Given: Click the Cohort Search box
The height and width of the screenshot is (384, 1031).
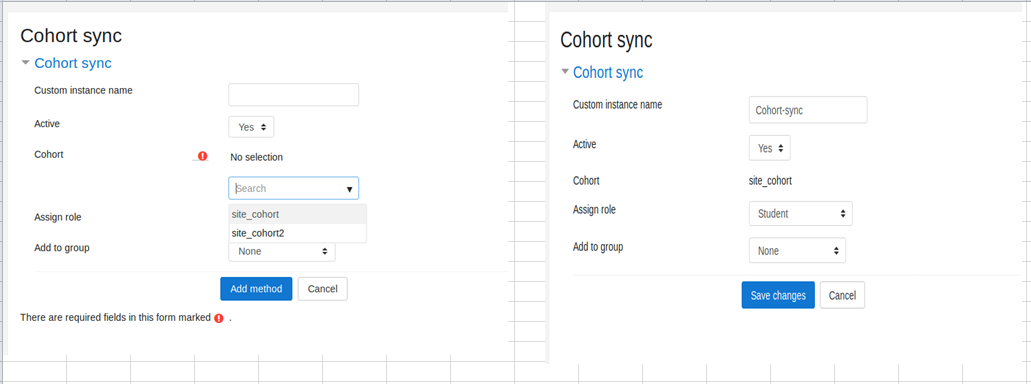Looking at the screenshot, I should click(x=293, y=188).
